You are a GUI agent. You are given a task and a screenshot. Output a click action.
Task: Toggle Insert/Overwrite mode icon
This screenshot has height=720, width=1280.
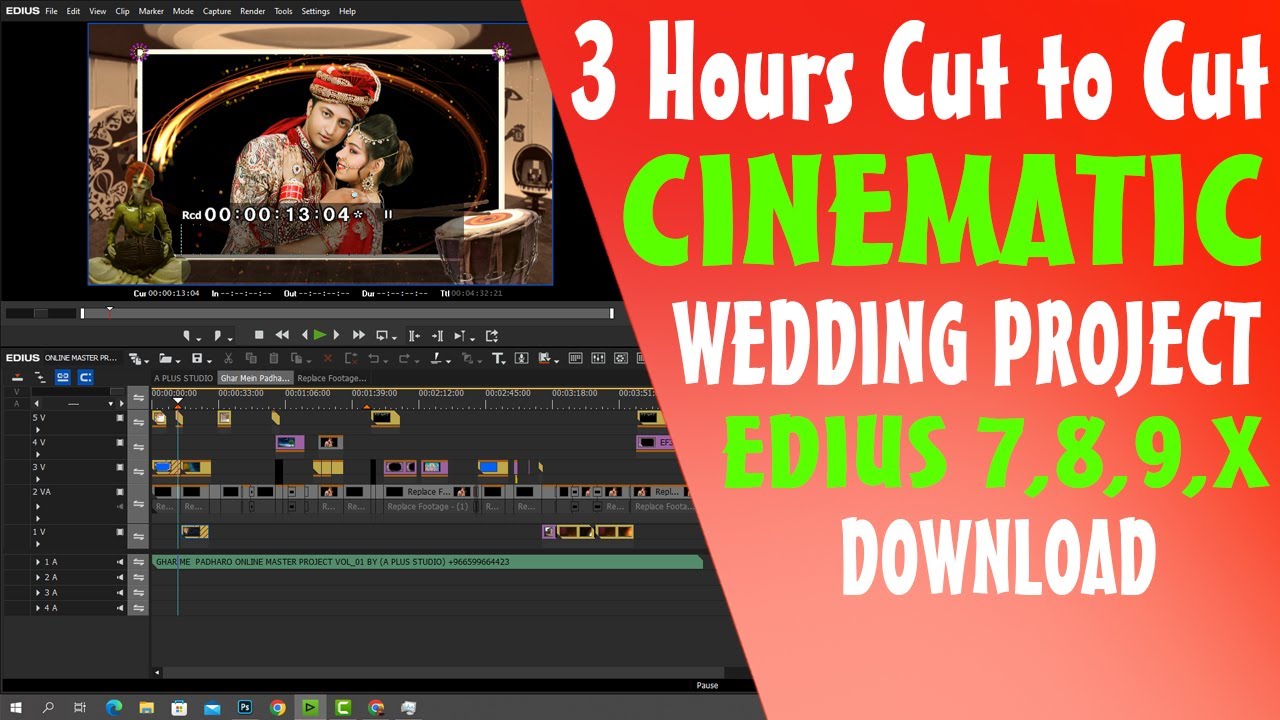[17, 377]
